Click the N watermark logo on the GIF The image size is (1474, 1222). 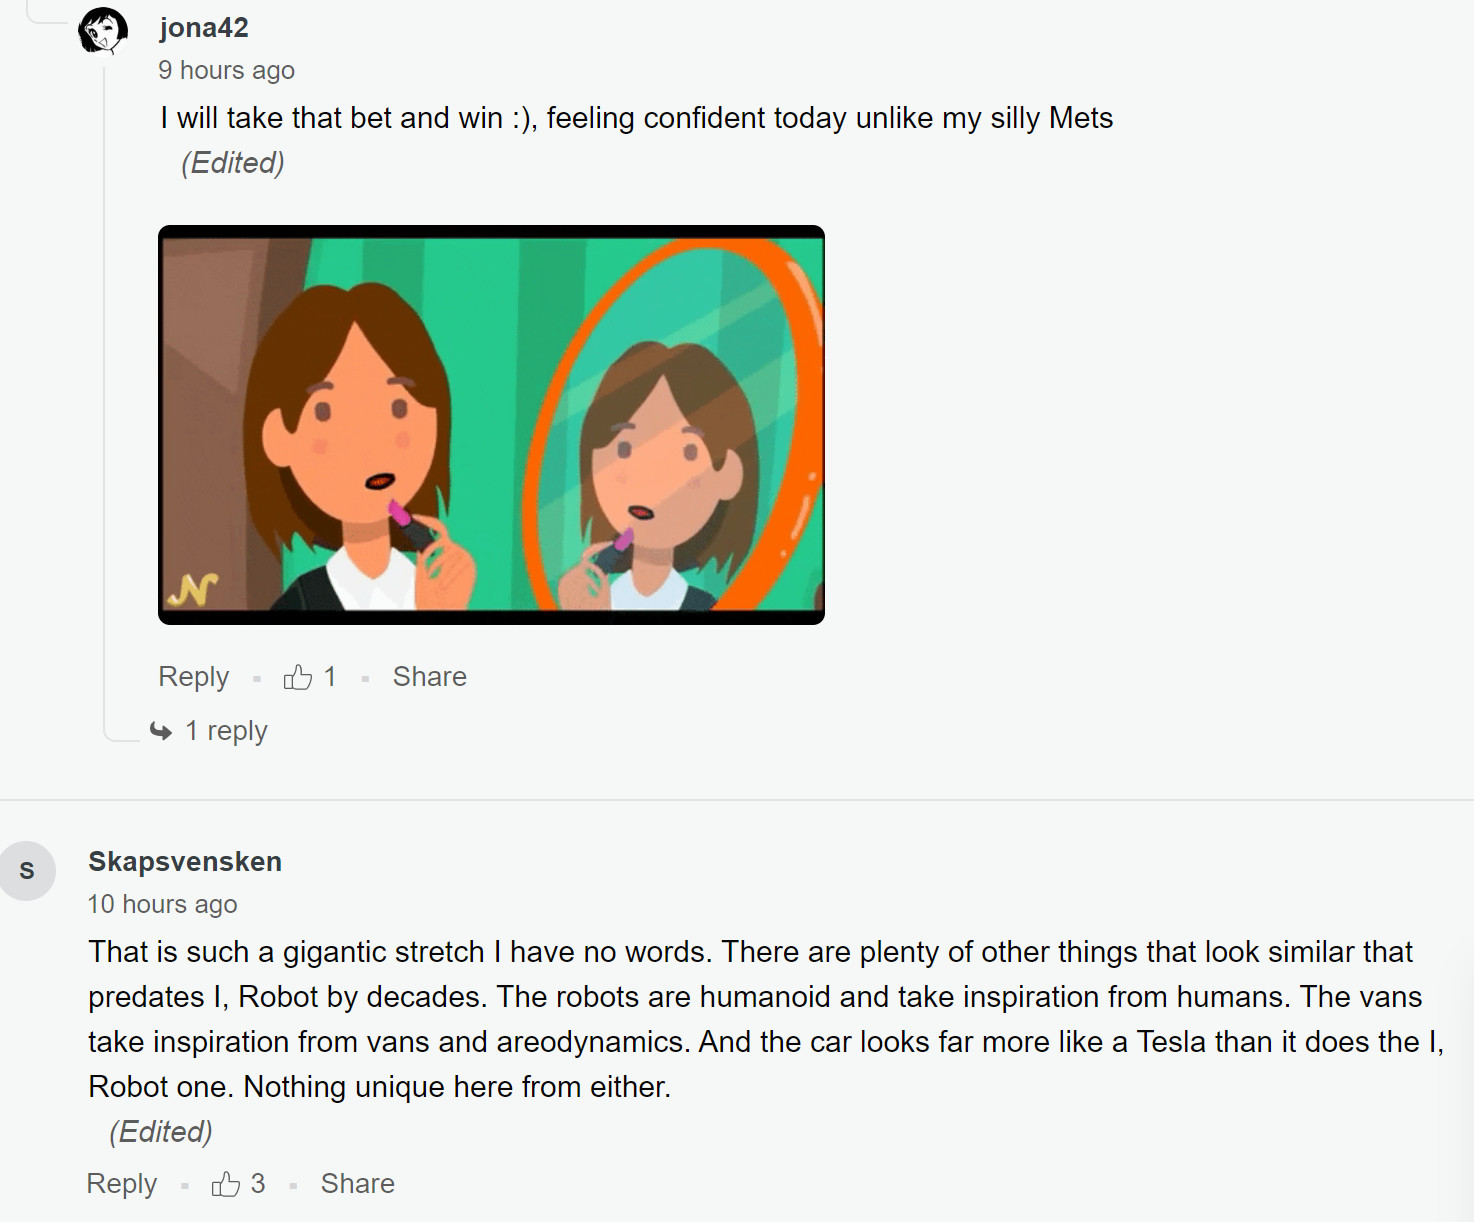(193, 590)
